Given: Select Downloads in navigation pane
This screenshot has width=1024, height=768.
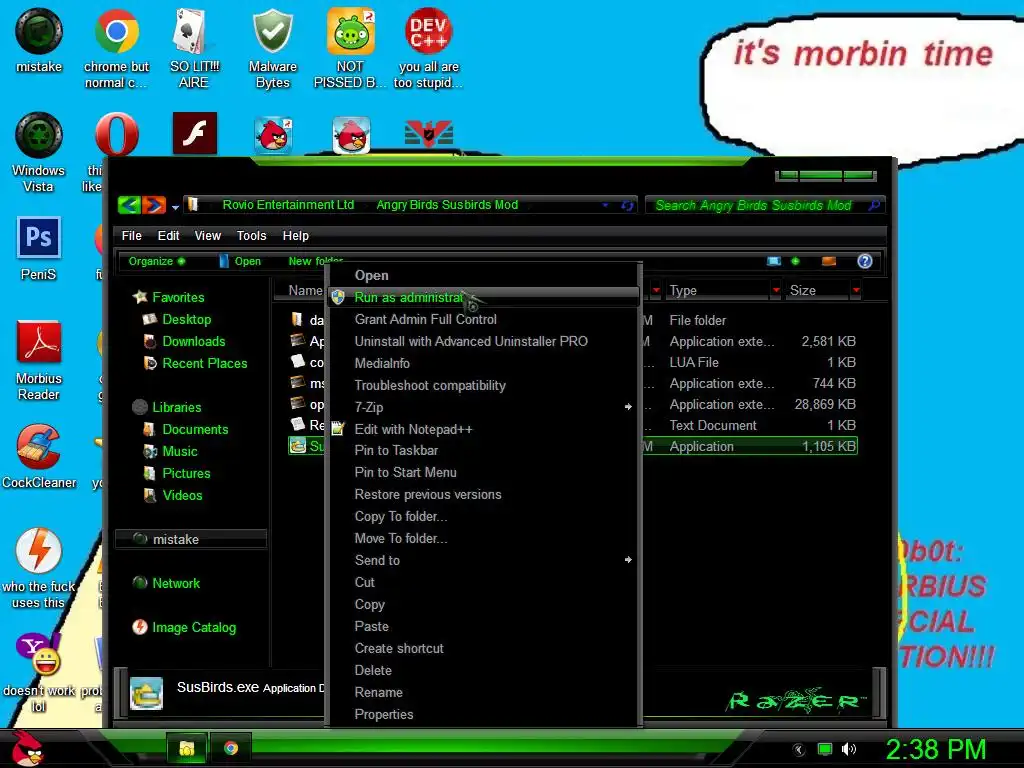Looking at the screenshot, I should coord(193,342).
